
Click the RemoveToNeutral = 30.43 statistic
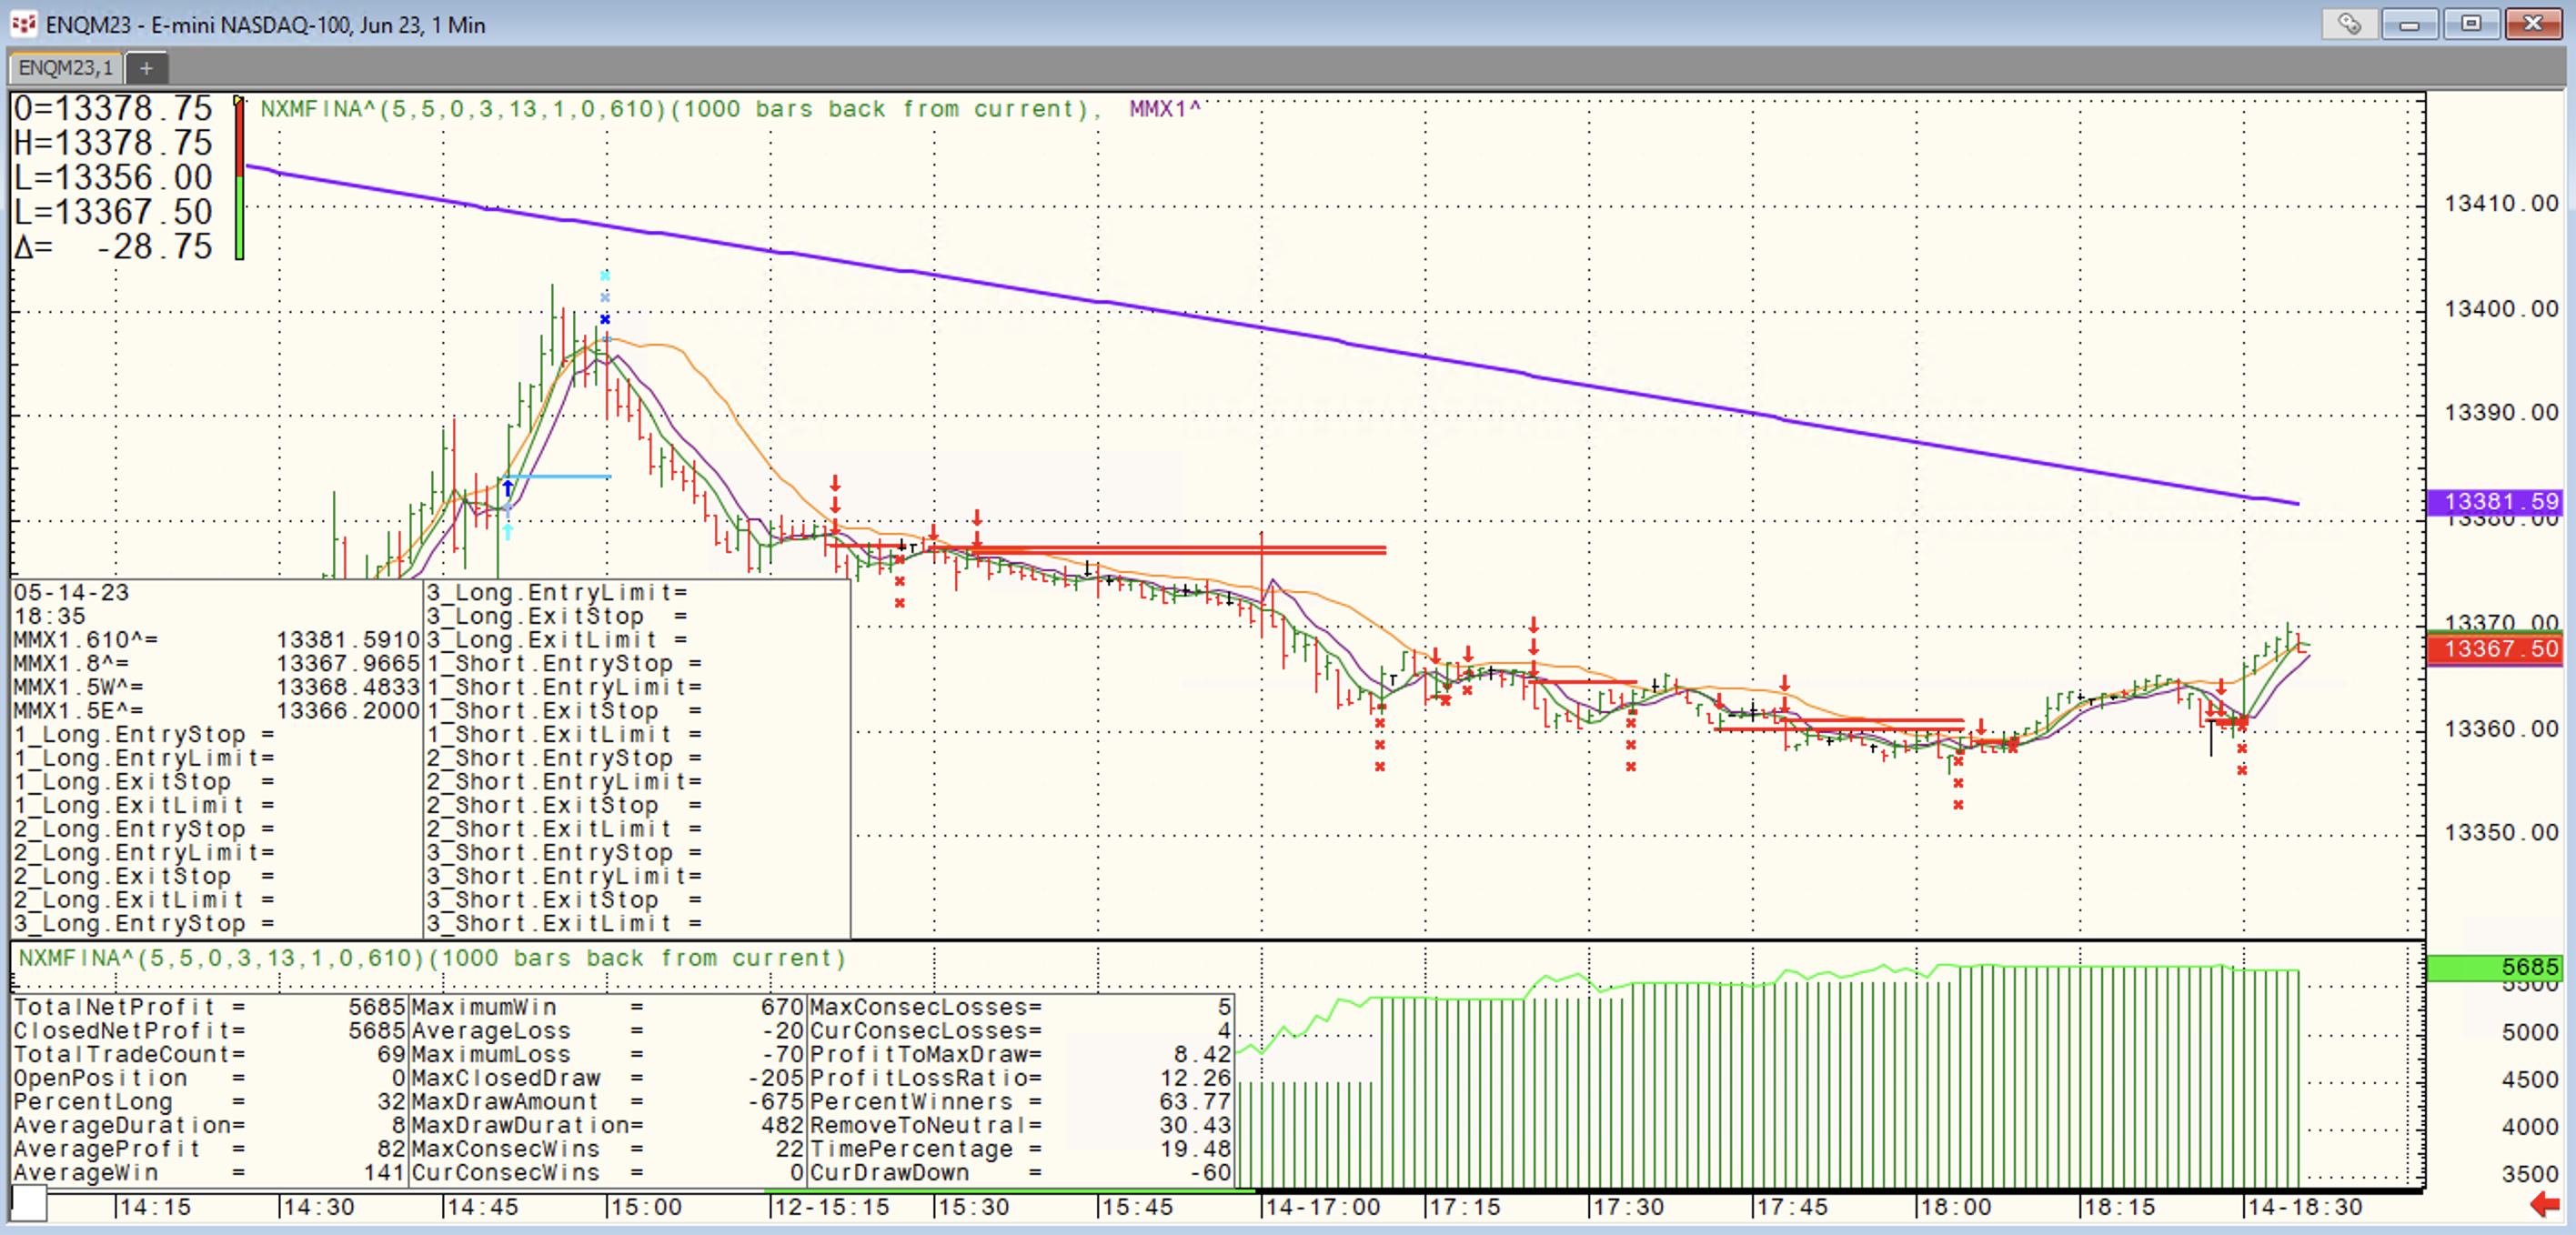pos(1021,1126)
